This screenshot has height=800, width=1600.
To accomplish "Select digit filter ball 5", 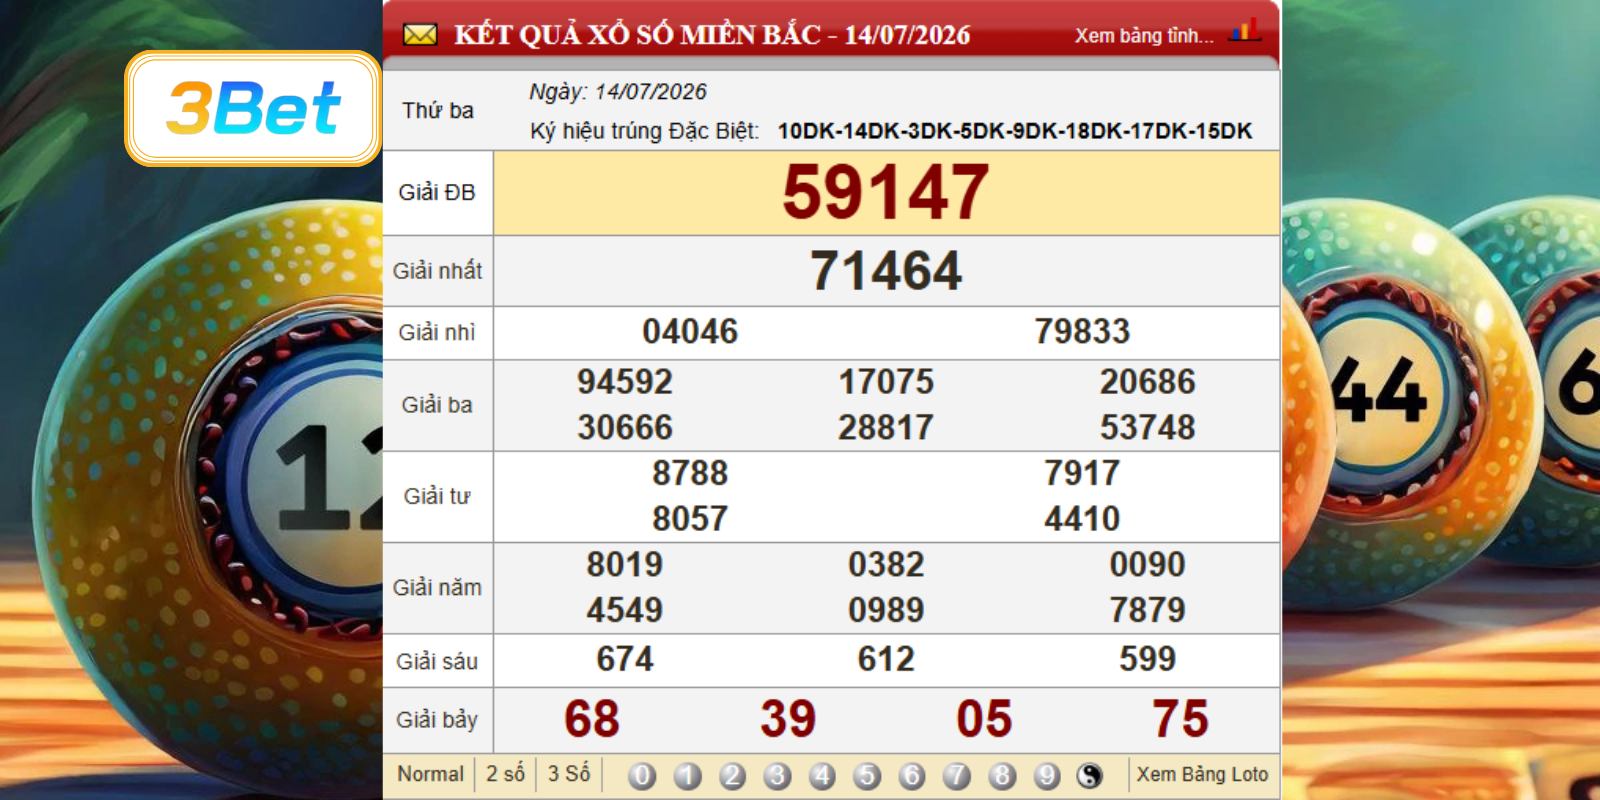I will [x=867, y=775].
